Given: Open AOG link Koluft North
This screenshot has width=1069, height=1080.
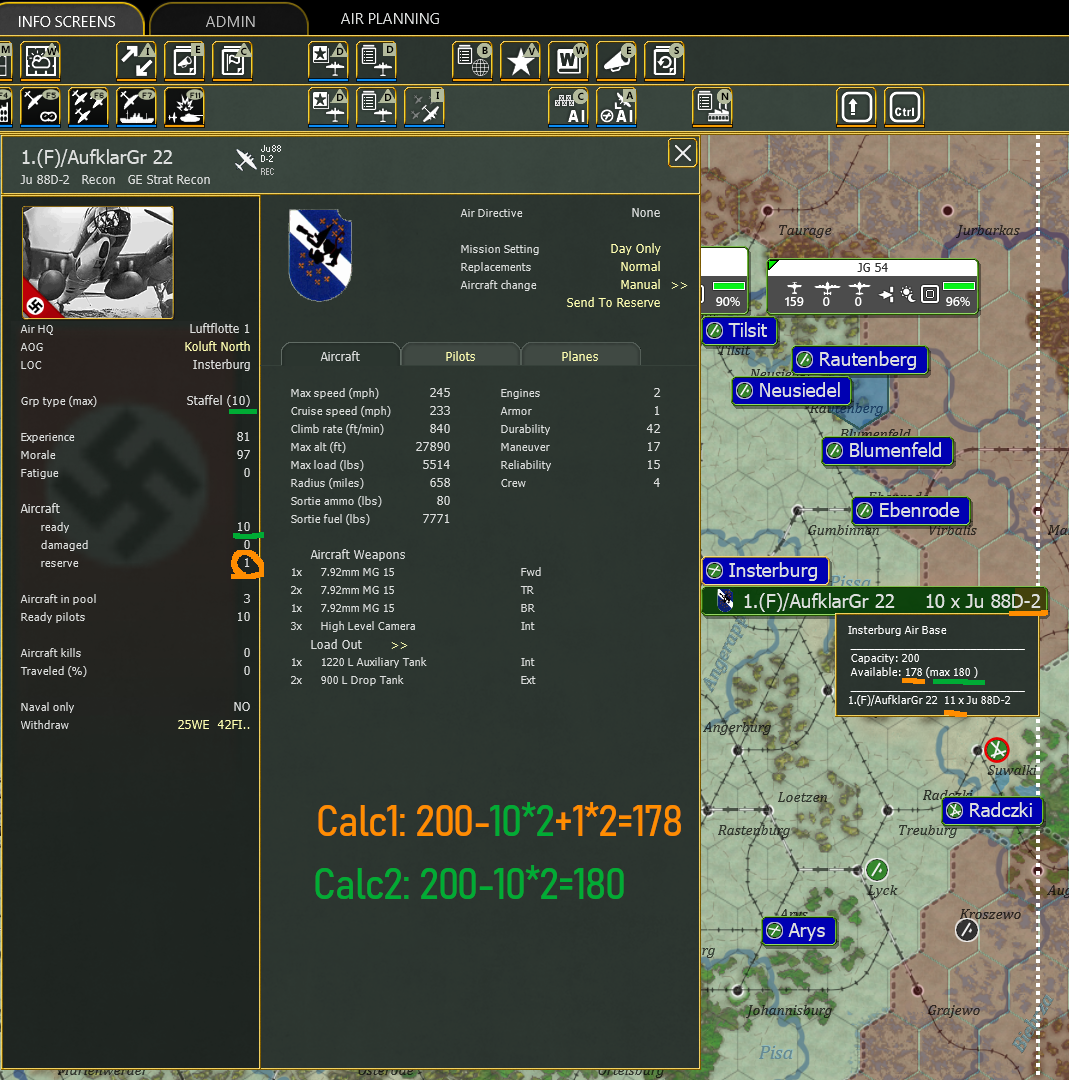Looking at the screenshot, I should [217, 346].
